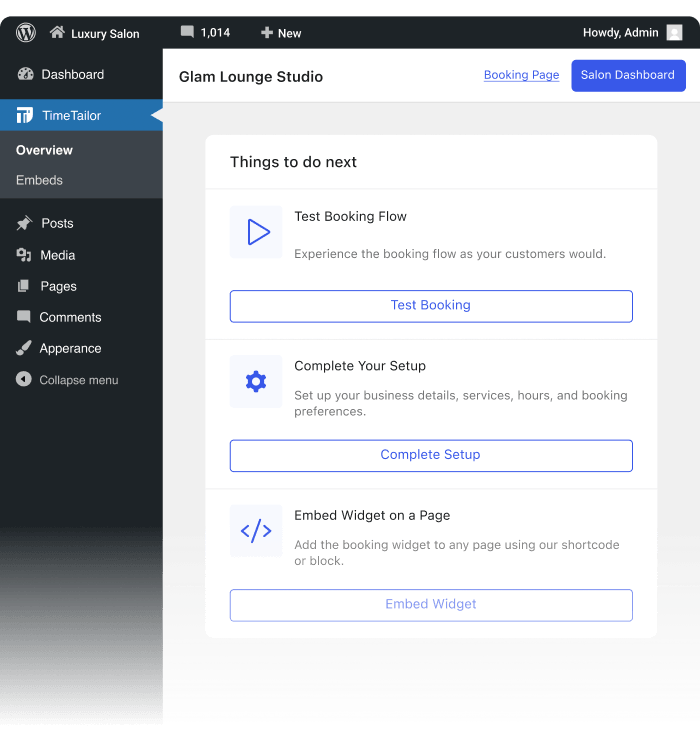Image resolution: width=700 pixels, height=752 pixels.
Task: Click the Pages icon in sidebar
Action: click(x=23, y=286)
